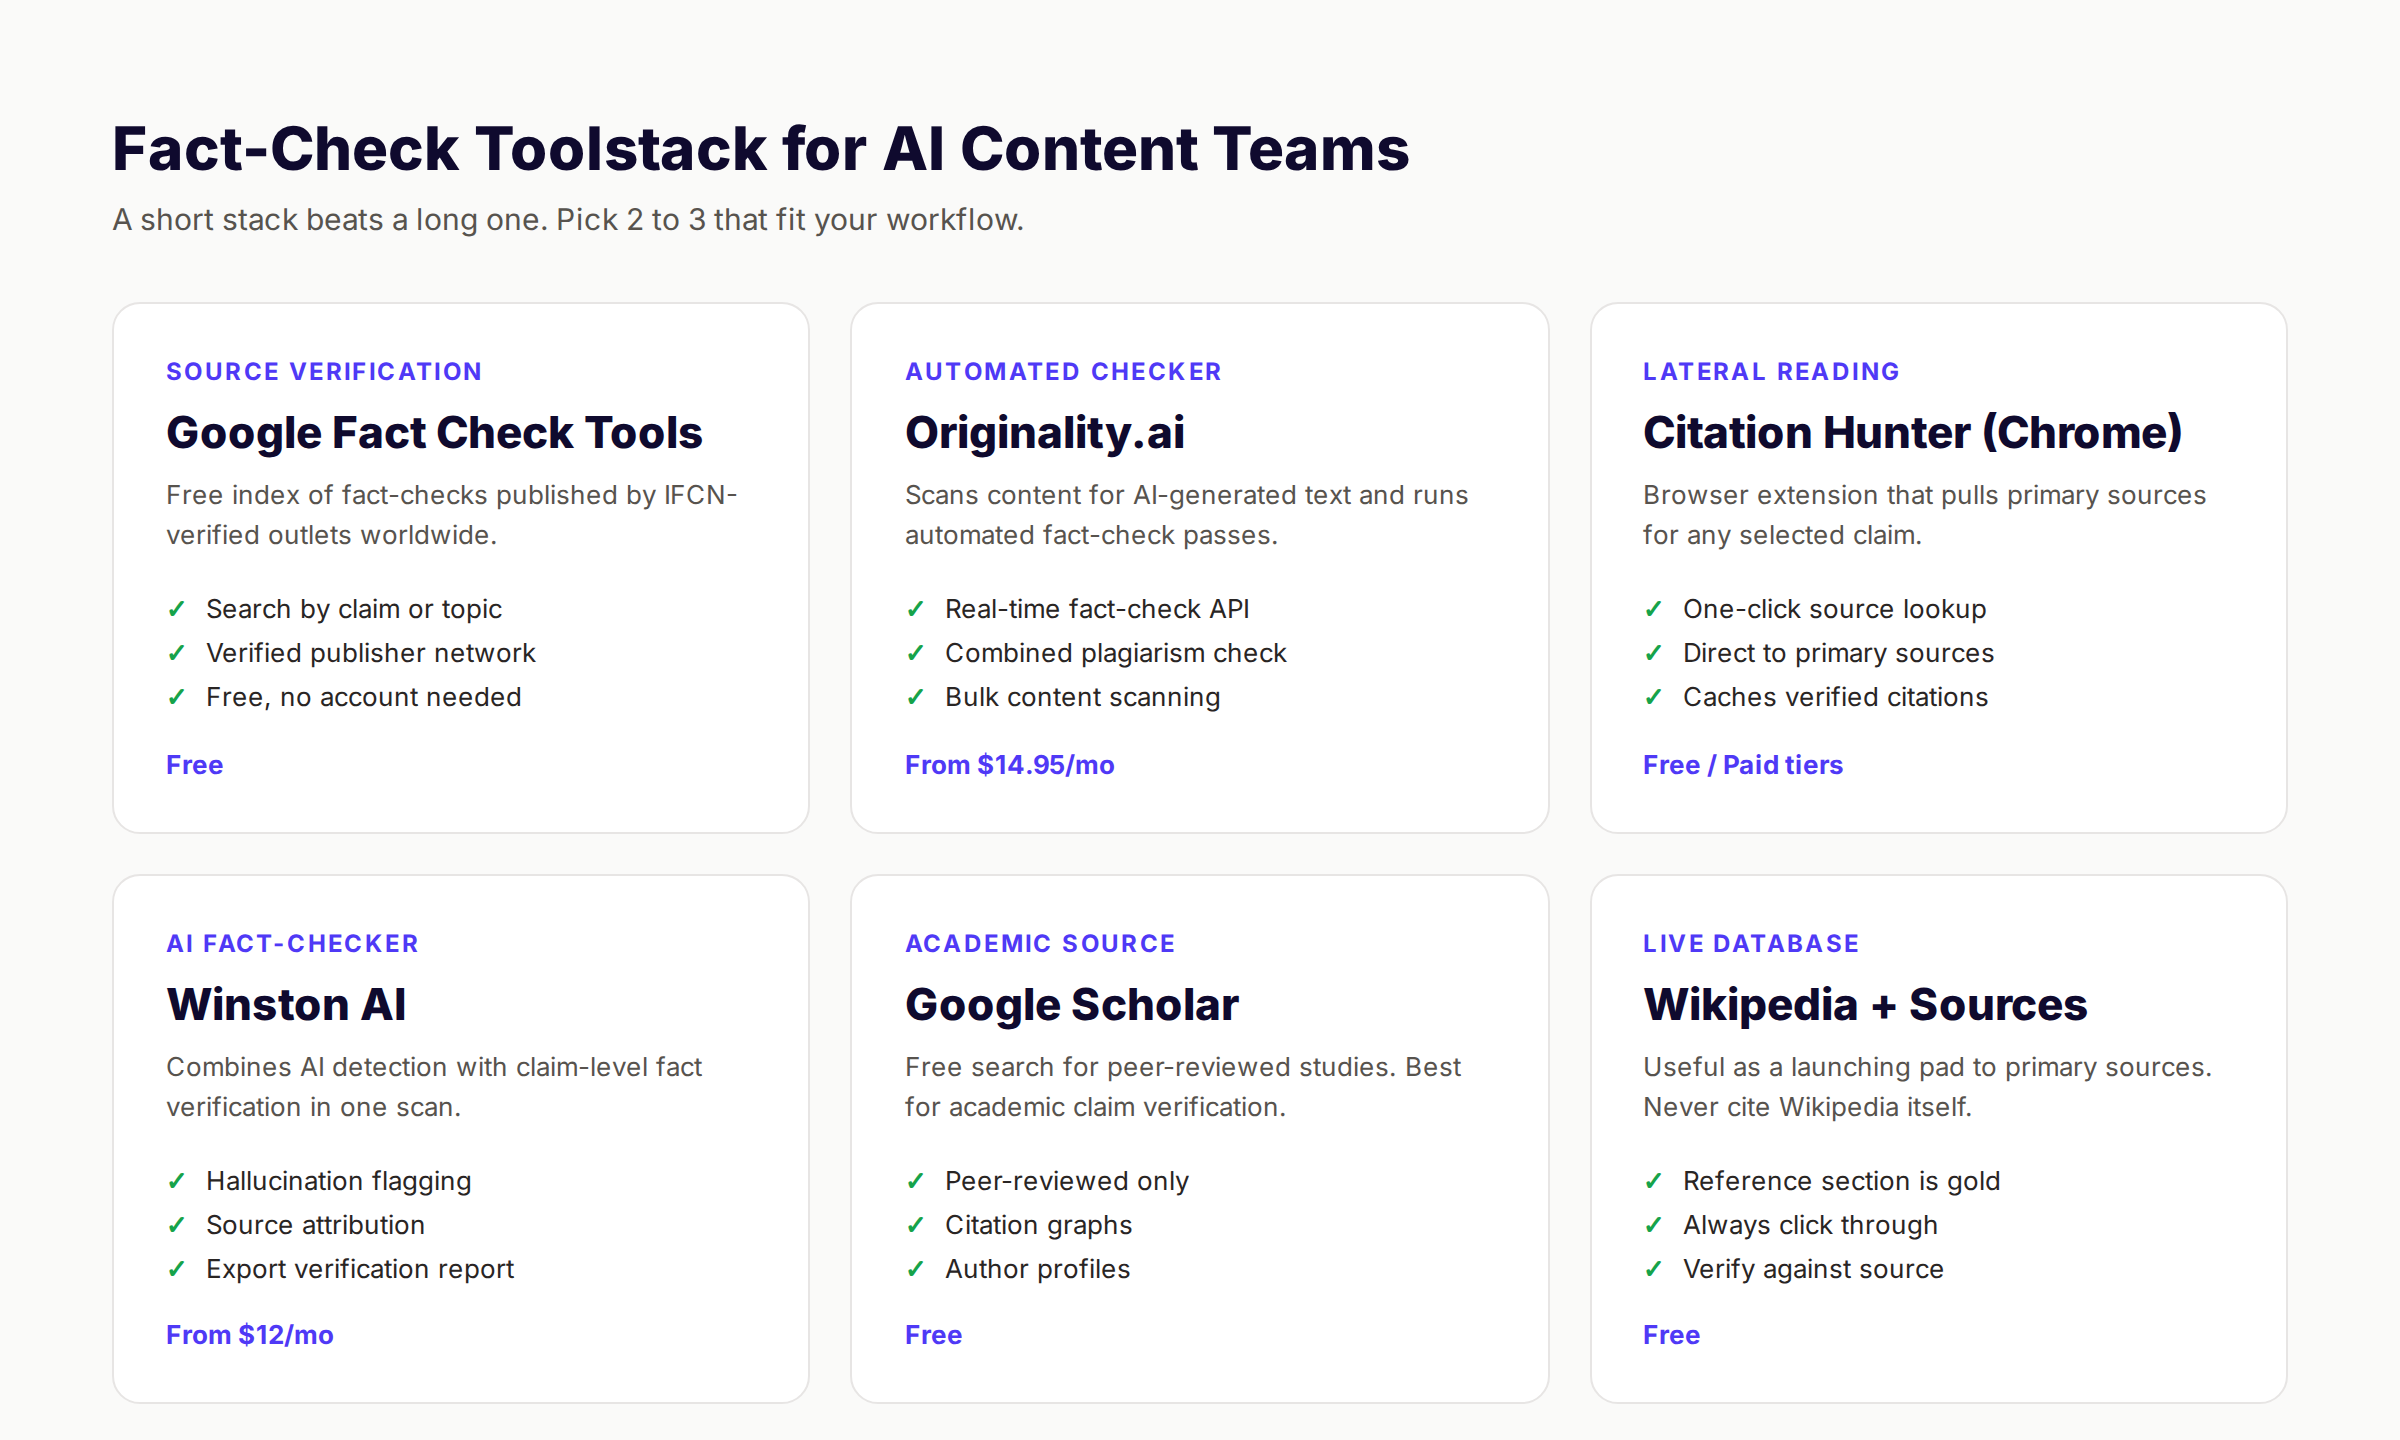Screen dimensions: 2400x1440
Task: Click the checkmark beside 'Hallucination flagging'
Action: pyautogui.click(x=177, y=1181)
